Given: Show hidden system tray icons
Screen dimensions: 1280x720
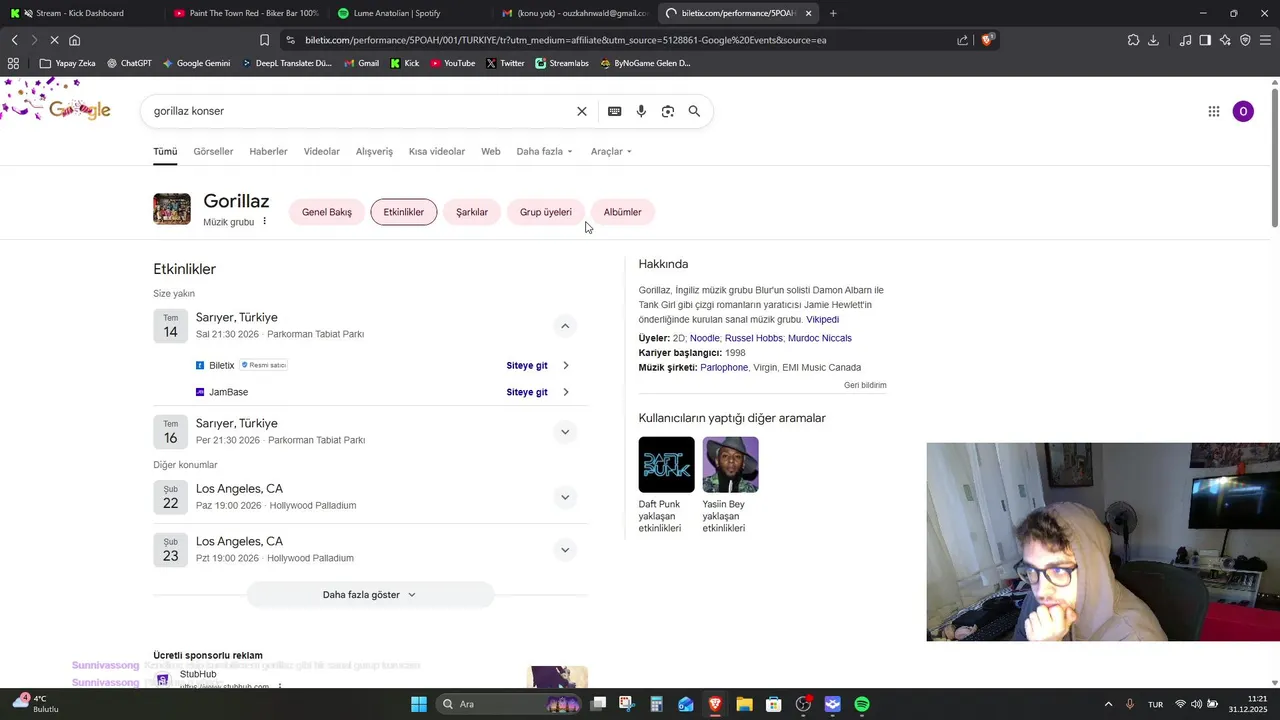Looking at the screenshot, I should pyautogui.click(x=1108, y=704).
